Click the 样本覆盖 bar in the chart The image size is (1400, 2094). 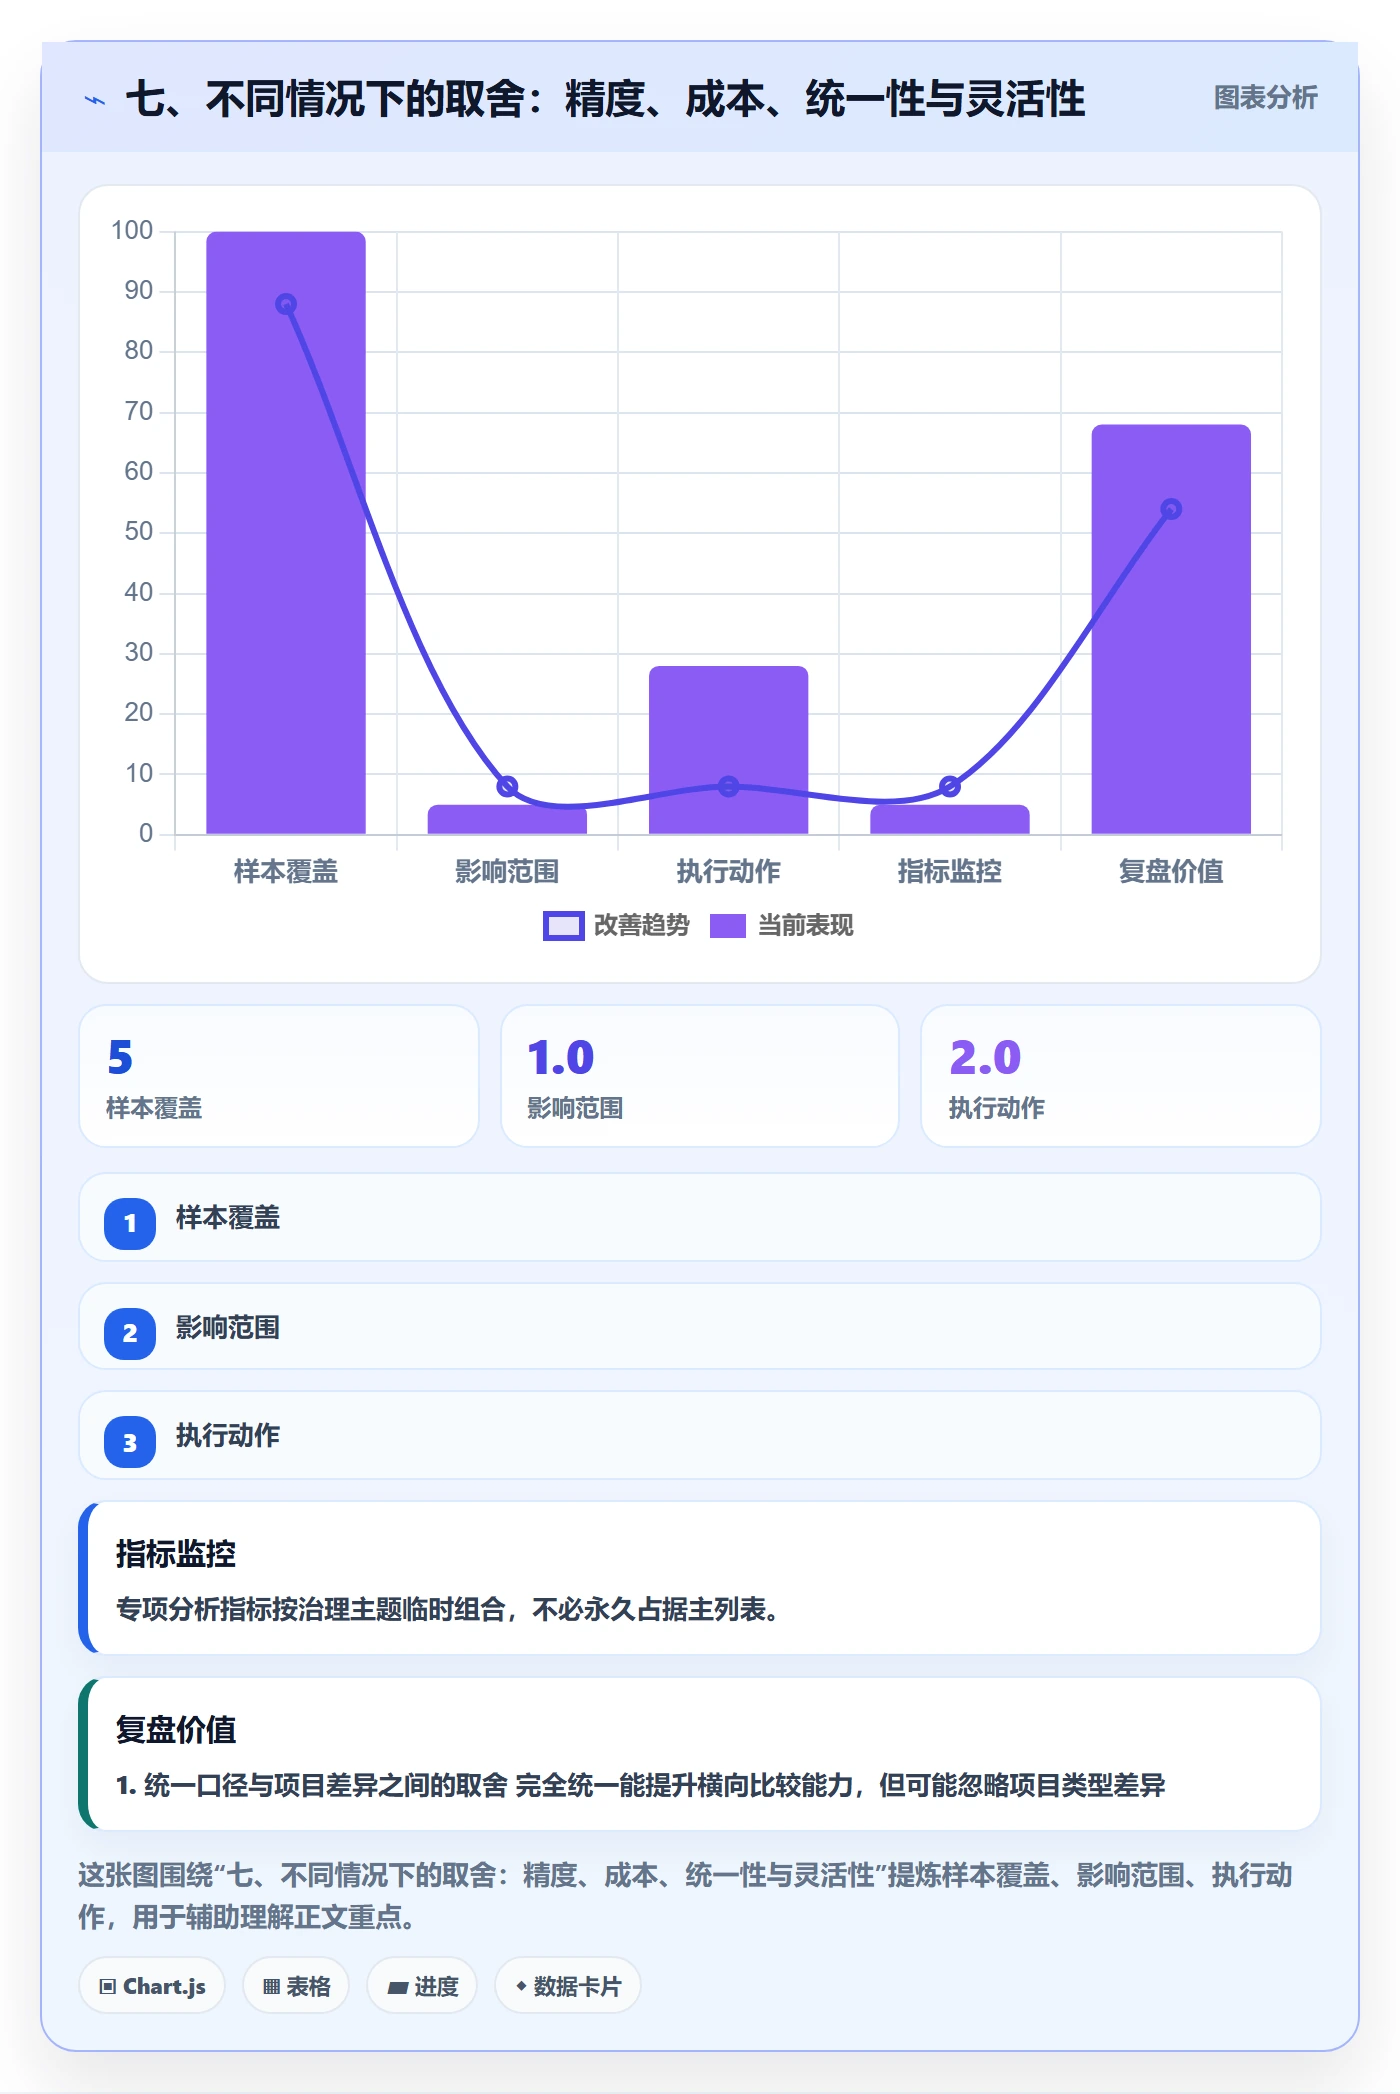point(286,532)
